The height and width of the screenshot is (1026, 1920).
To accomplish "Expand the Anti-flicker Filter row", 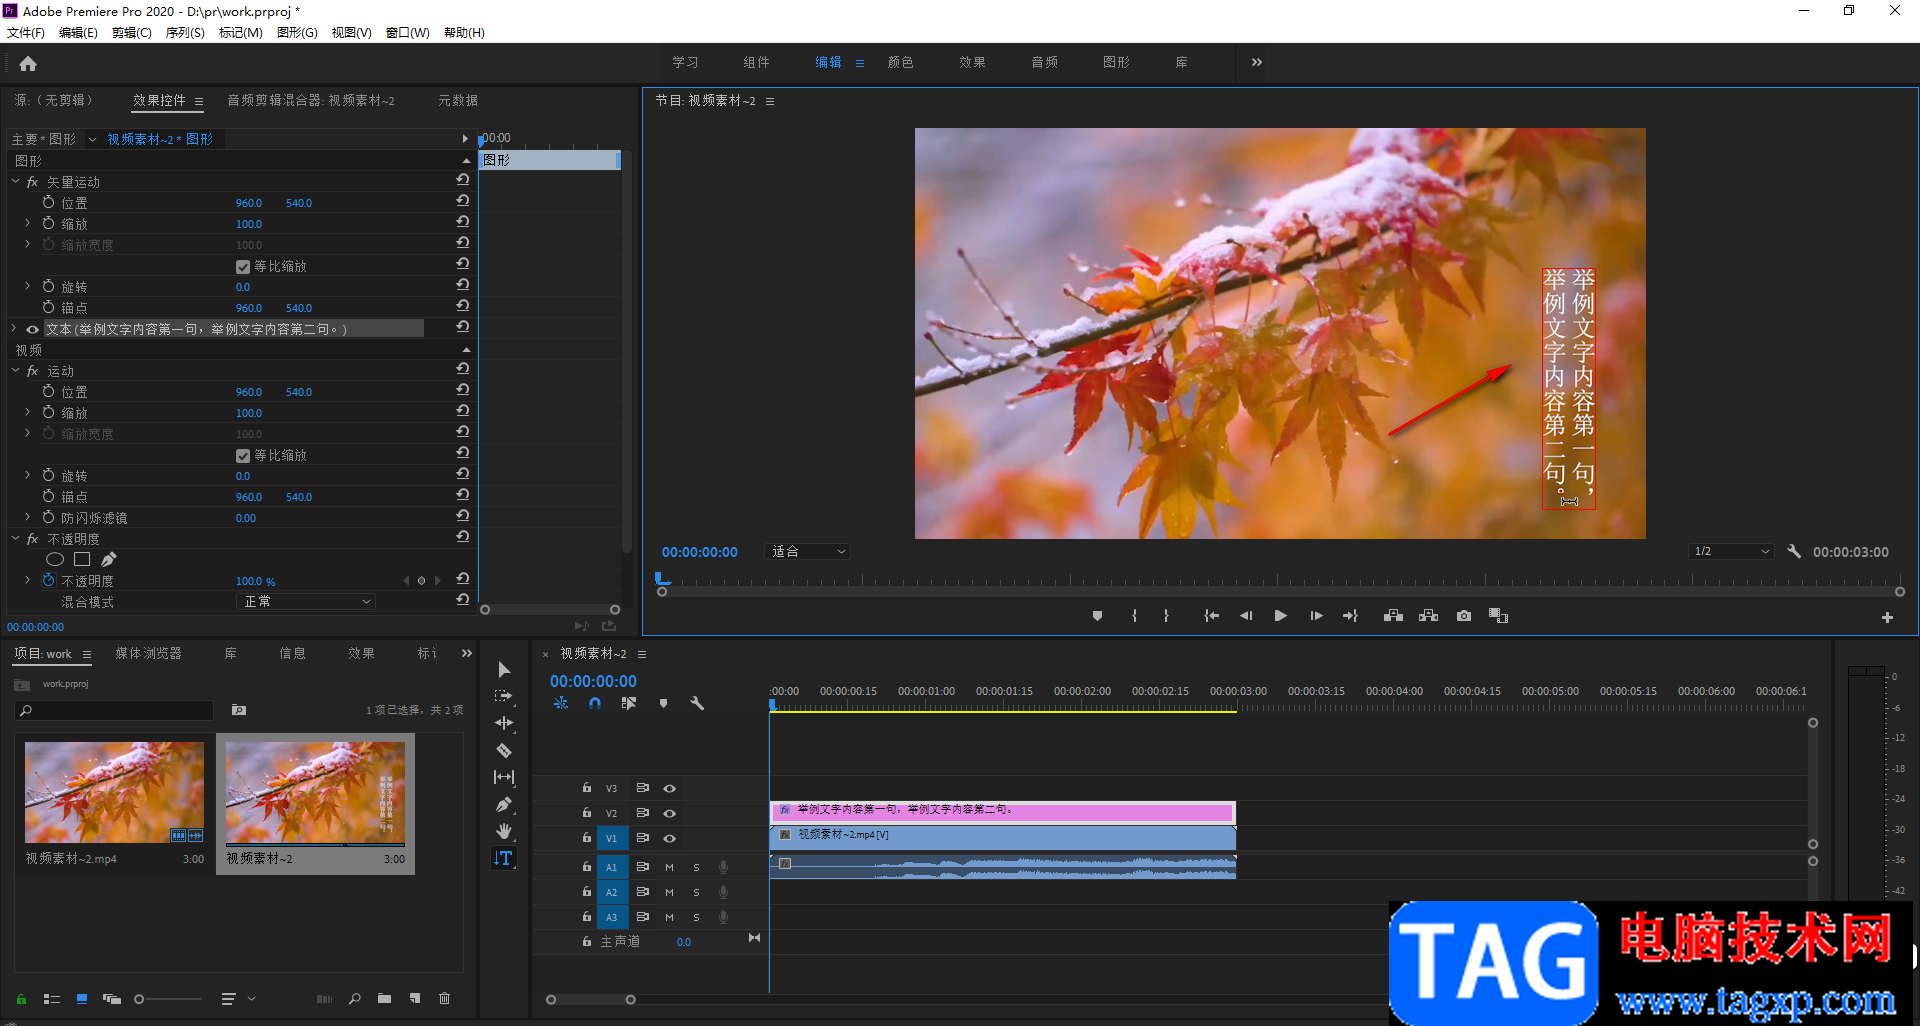I will click(x=27, y=518).
